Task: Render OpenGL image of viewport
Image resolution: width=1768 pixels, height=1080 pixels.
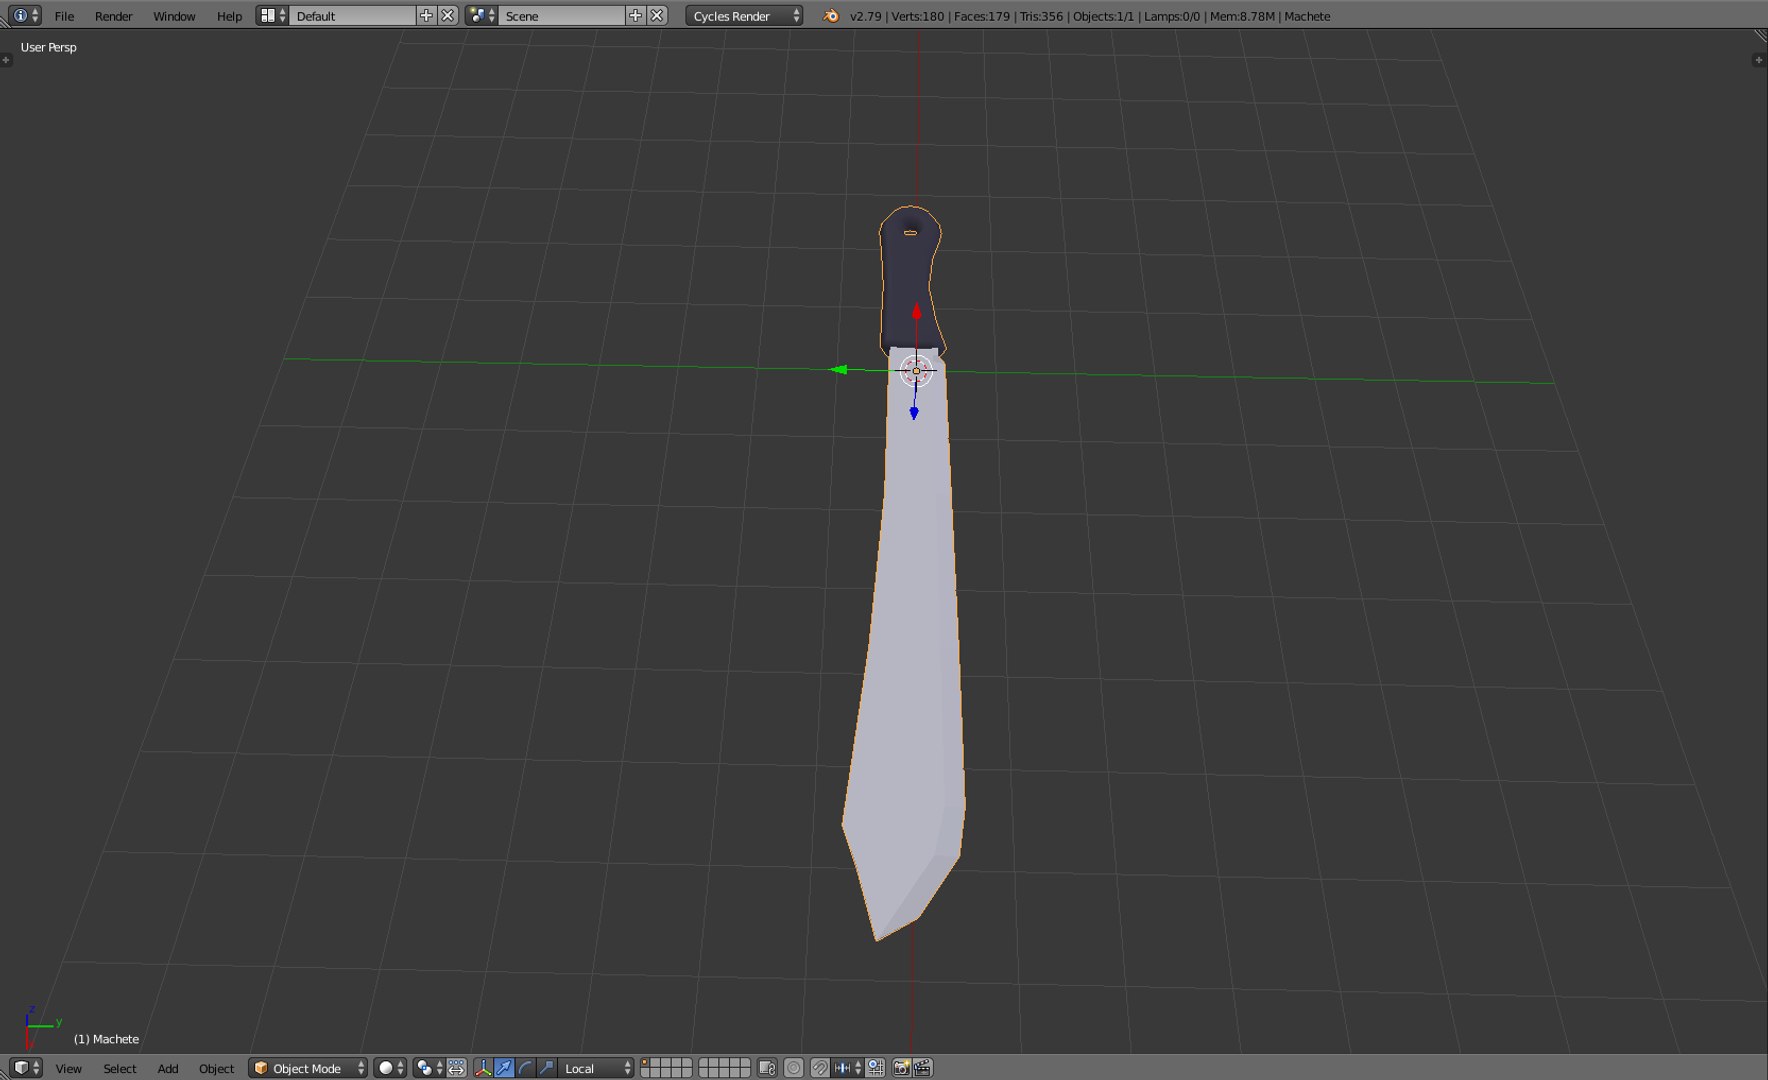Action: pyautogui.click(x=901, y=1068)
